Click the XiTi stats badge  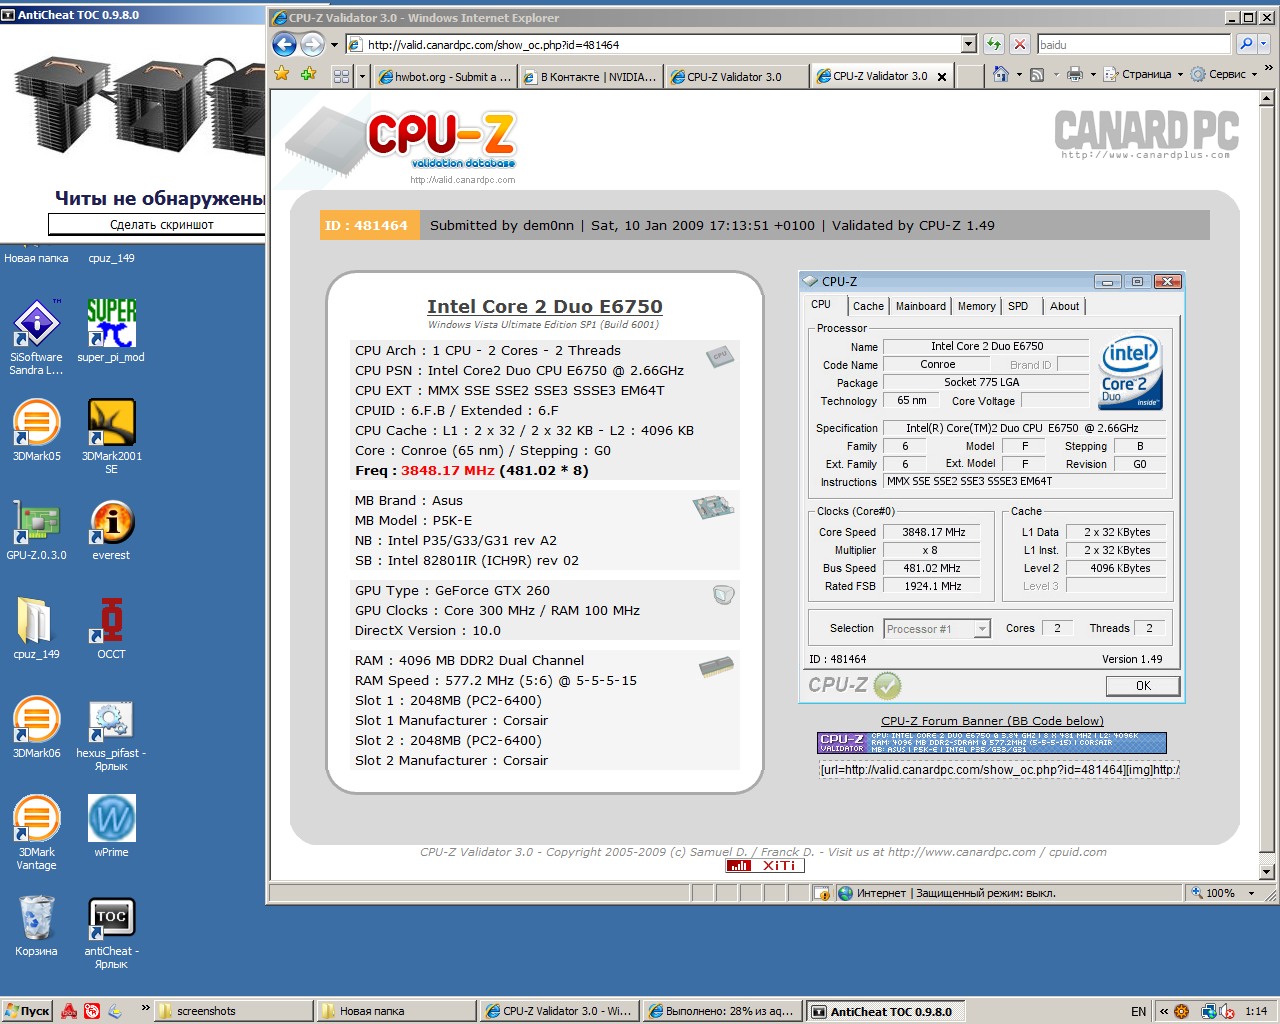pos(765,866)
